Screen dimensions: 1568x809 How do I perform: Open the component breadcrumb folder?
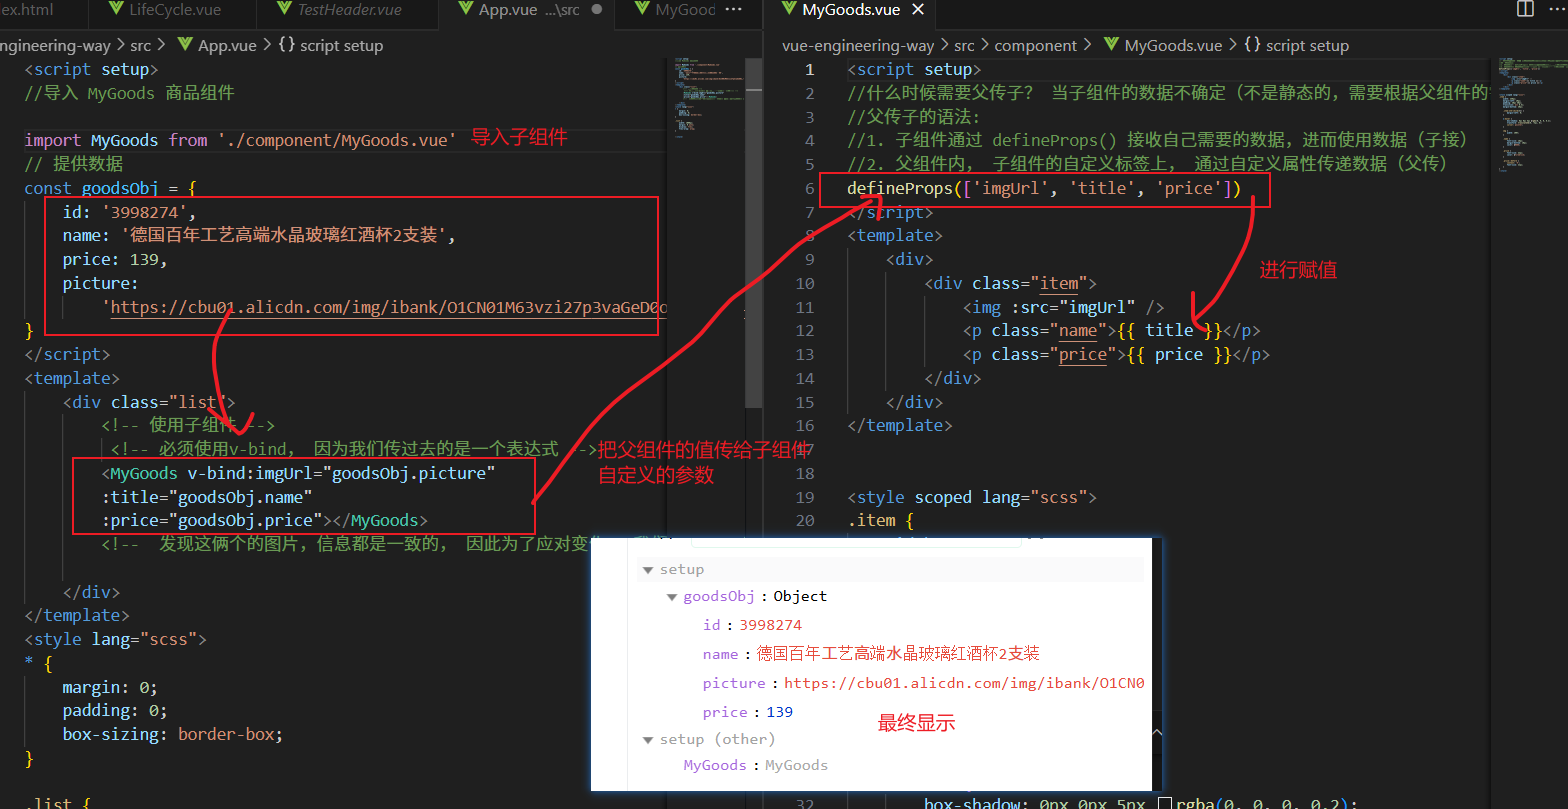coord(1035,45)
